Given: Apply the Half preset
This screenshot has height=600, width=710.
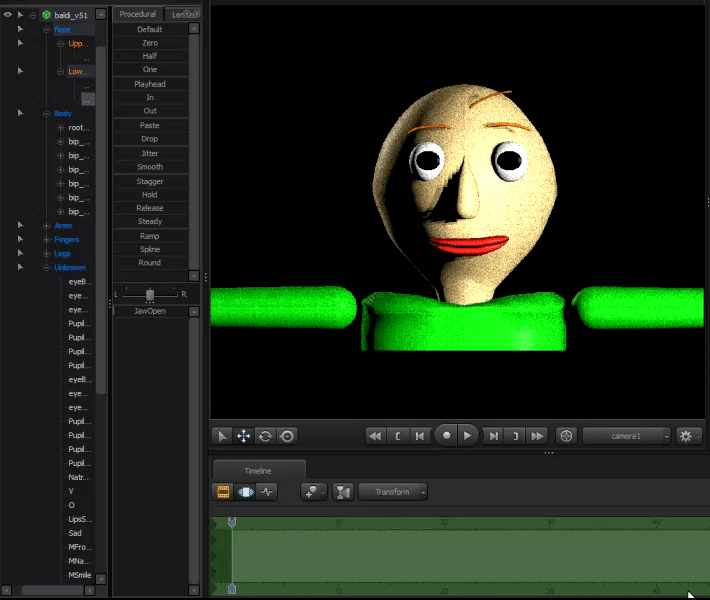Looking at the screenshot, I should [150, 56].
